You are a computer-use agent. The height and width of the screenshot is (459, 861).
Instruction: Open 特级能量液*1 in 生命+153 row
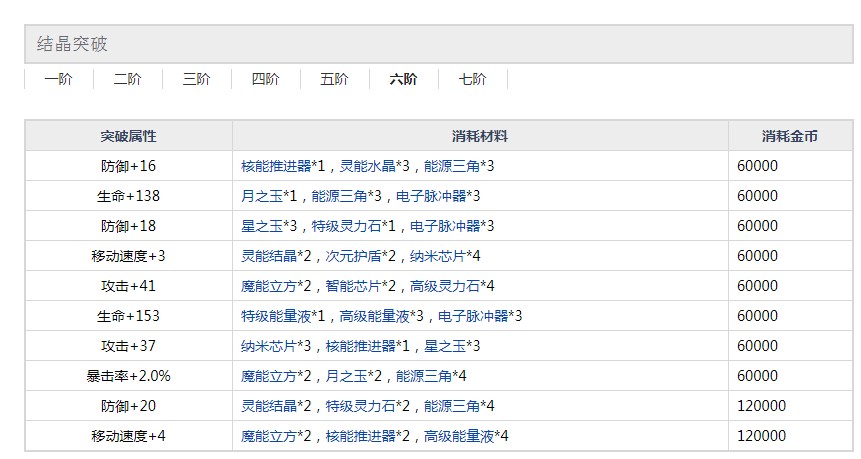285,316
